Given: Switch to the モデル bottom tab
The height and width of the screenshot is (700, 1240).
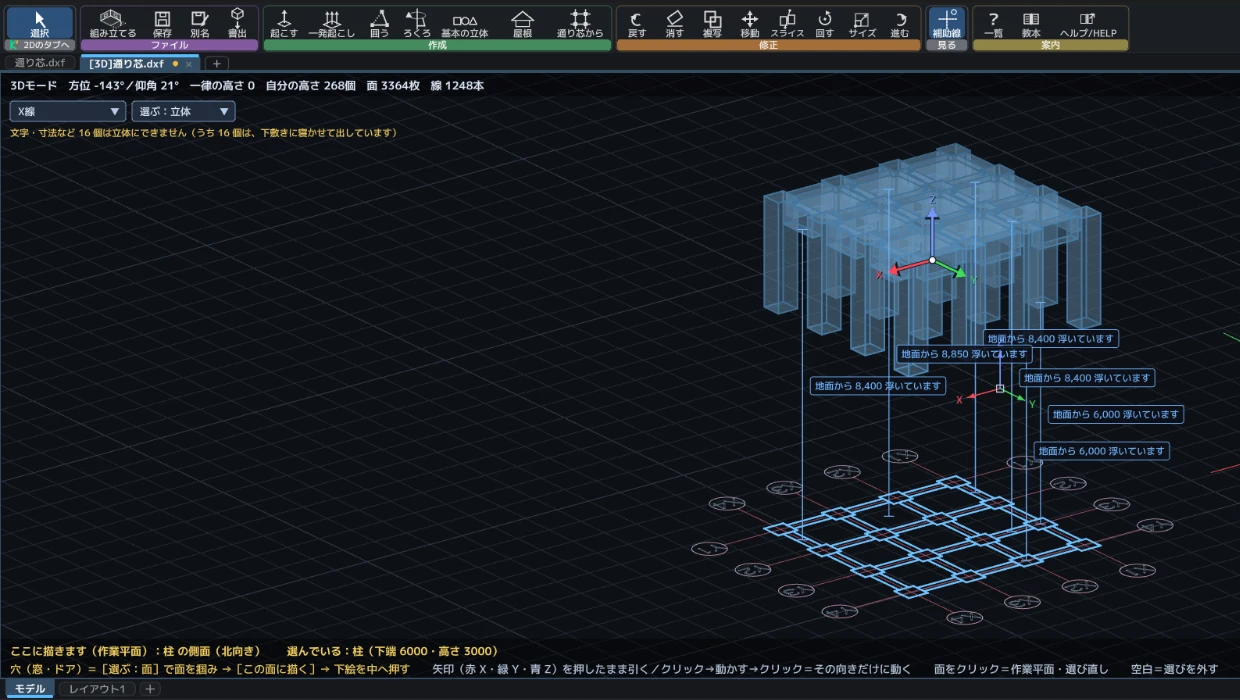Looking at the screenshot, I should coord(29,689).
